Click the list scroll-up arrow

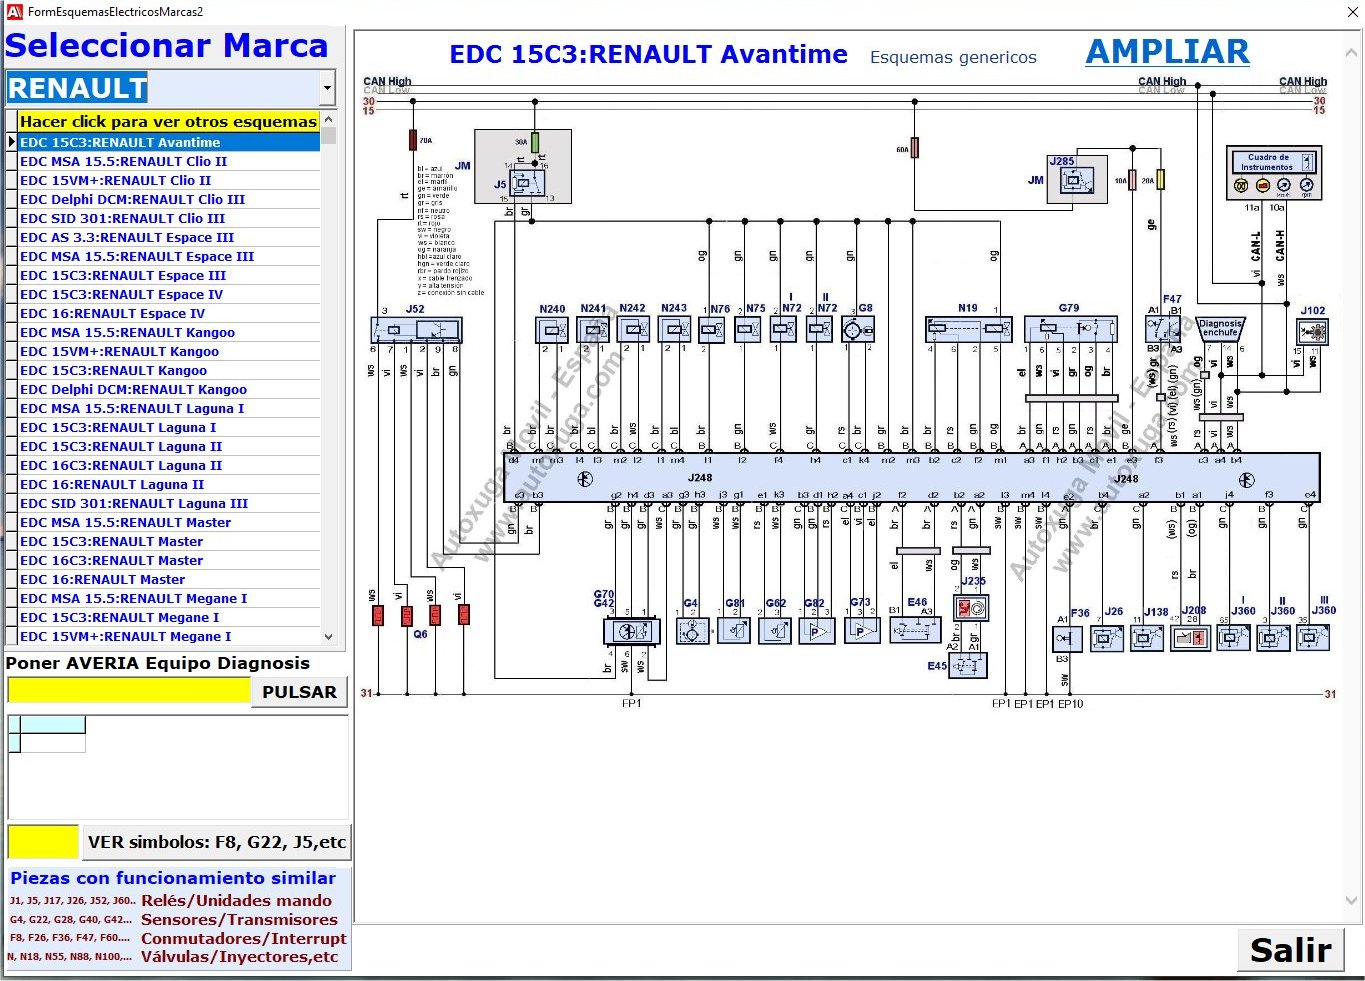pyautogui.click(x=328, y=119)
